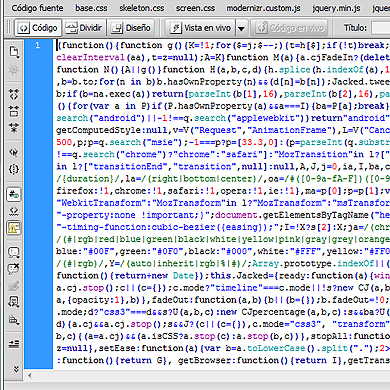Open screen.css related file tab
The height and width of the screenshot is (390, 390).
(x=195, y=8)
